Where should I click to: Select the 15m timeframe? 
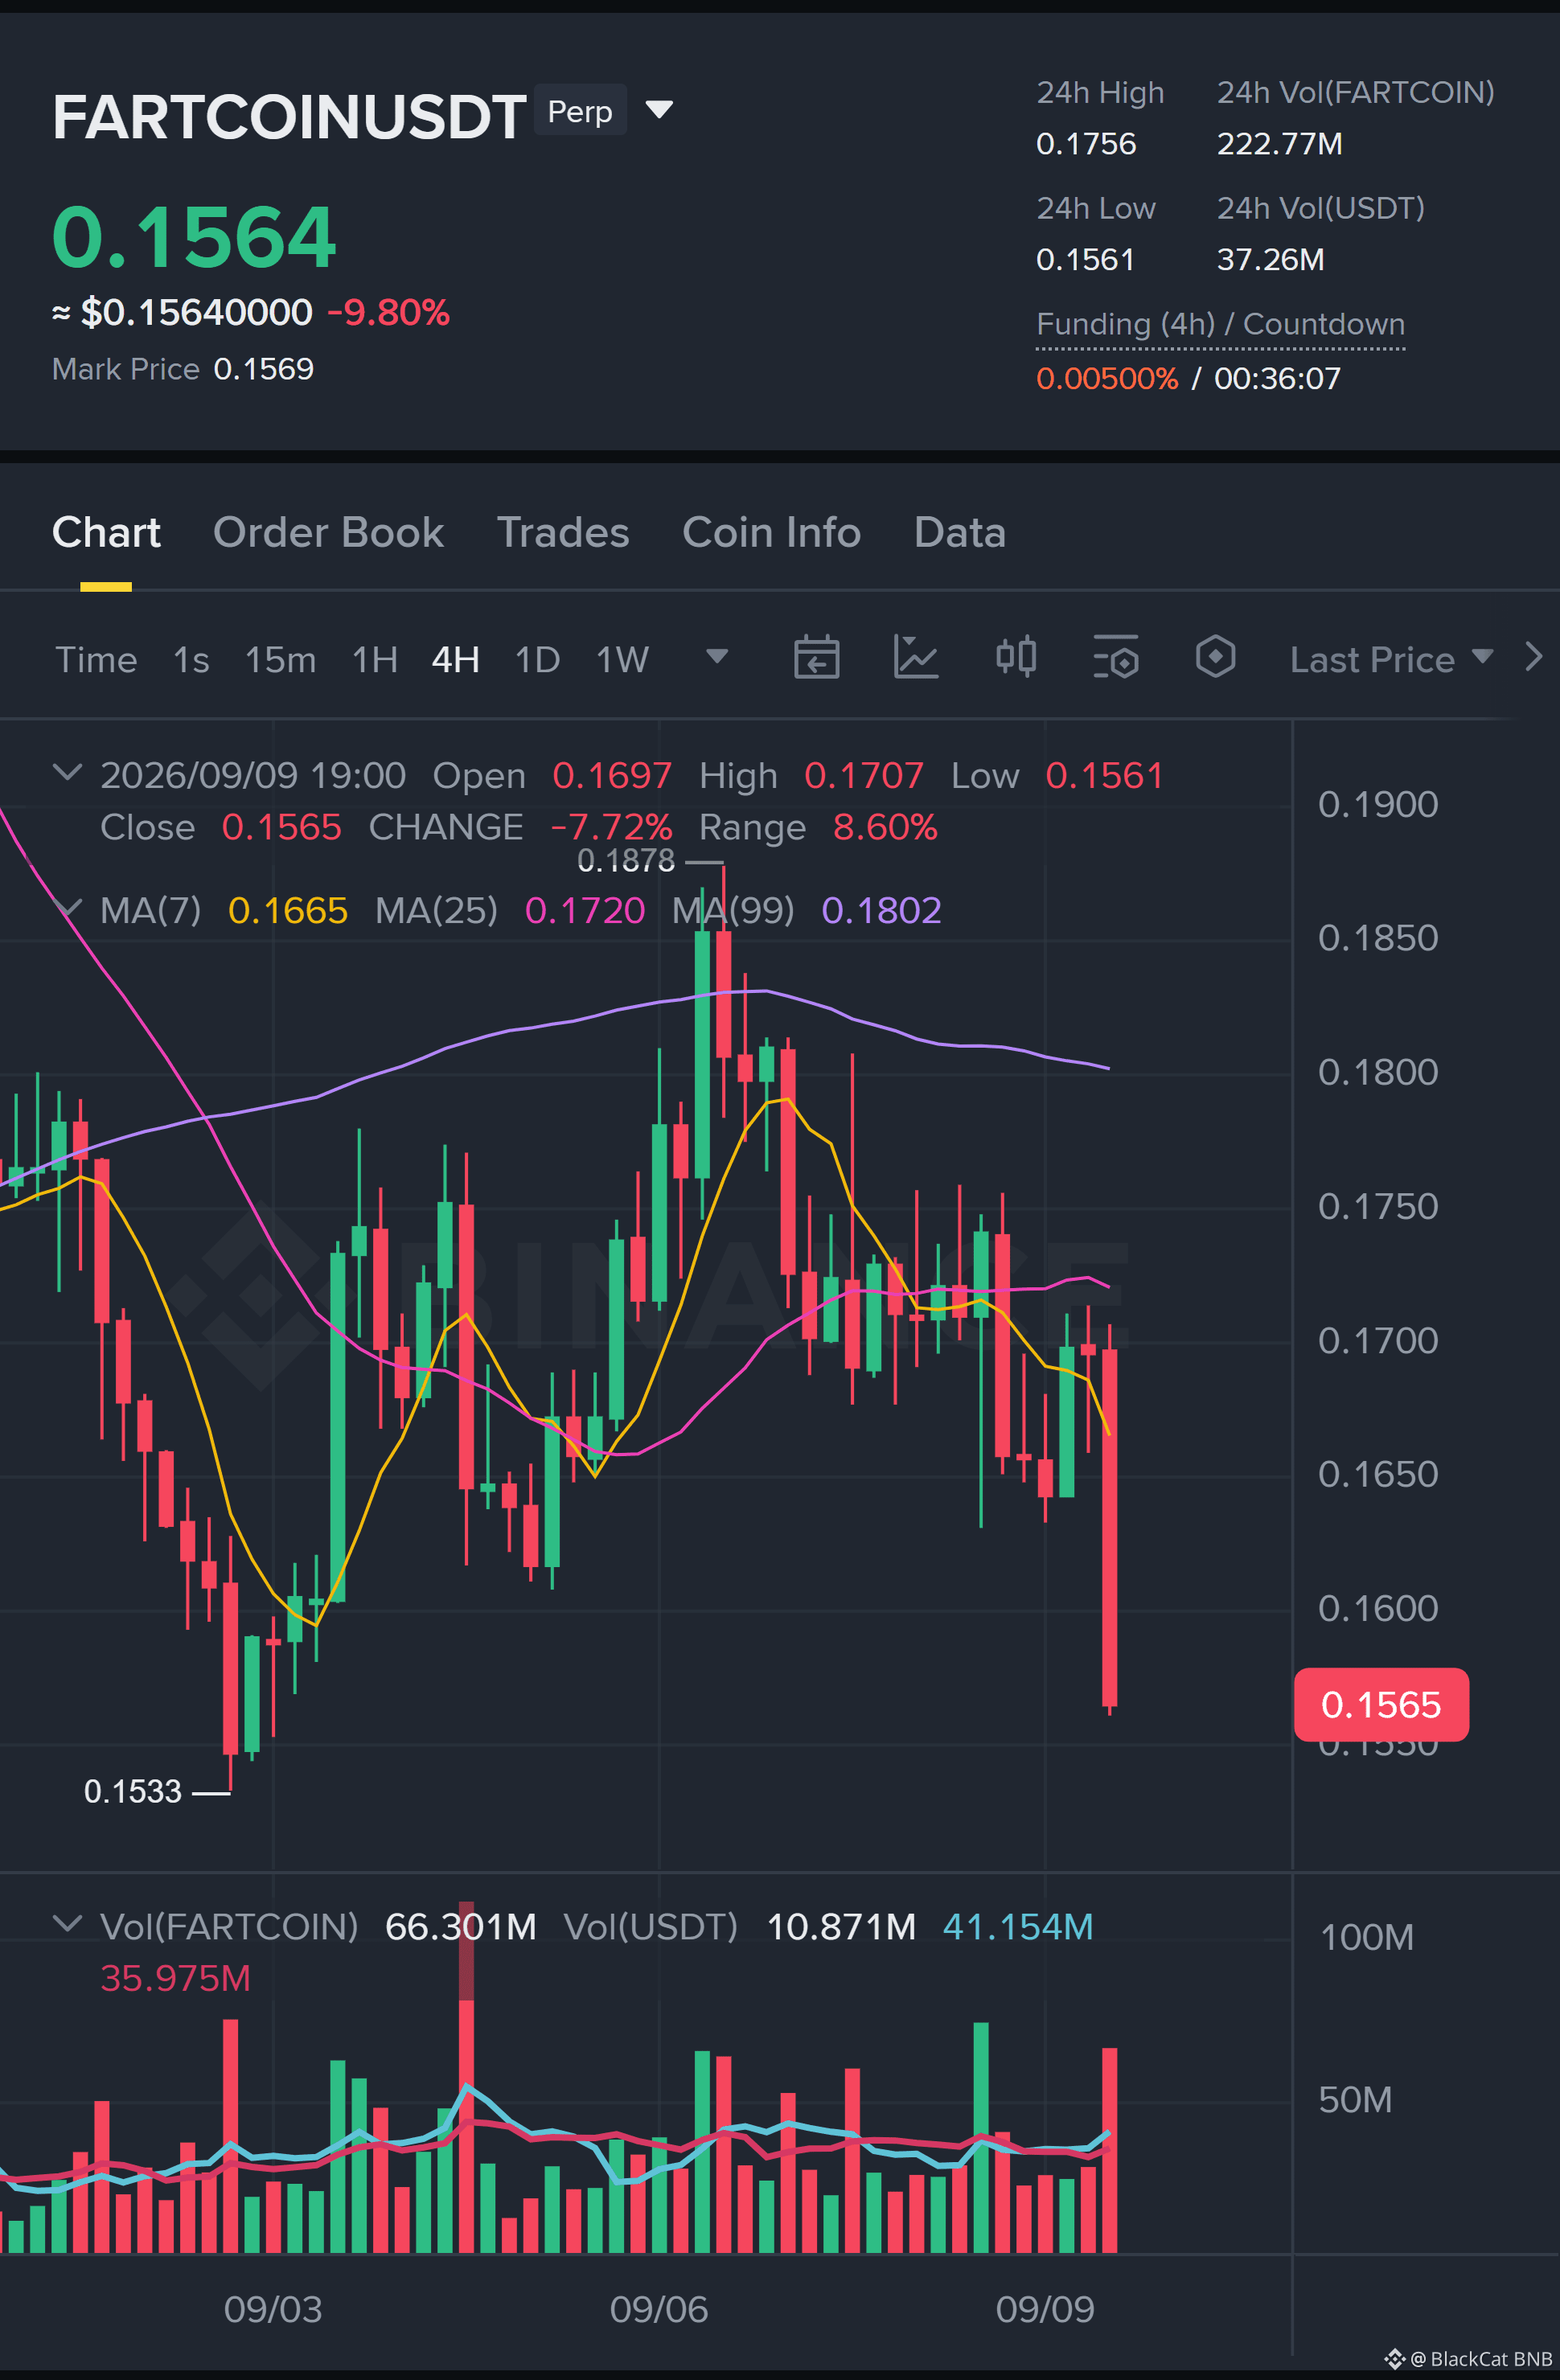[280, 660]
